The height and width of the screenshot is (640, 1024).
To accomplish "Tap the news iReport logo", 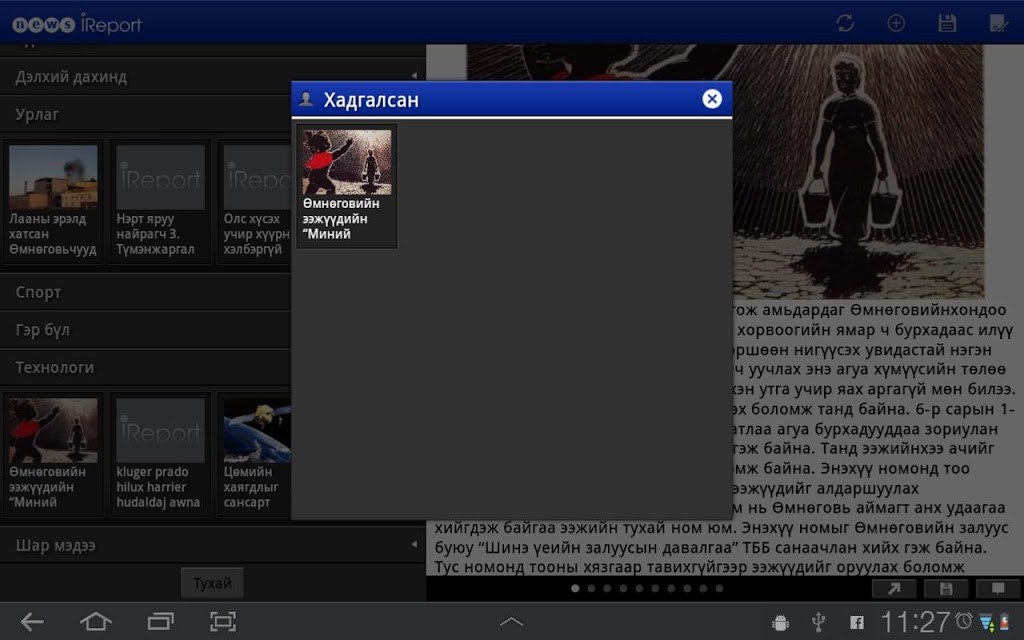I will (76, 24).
